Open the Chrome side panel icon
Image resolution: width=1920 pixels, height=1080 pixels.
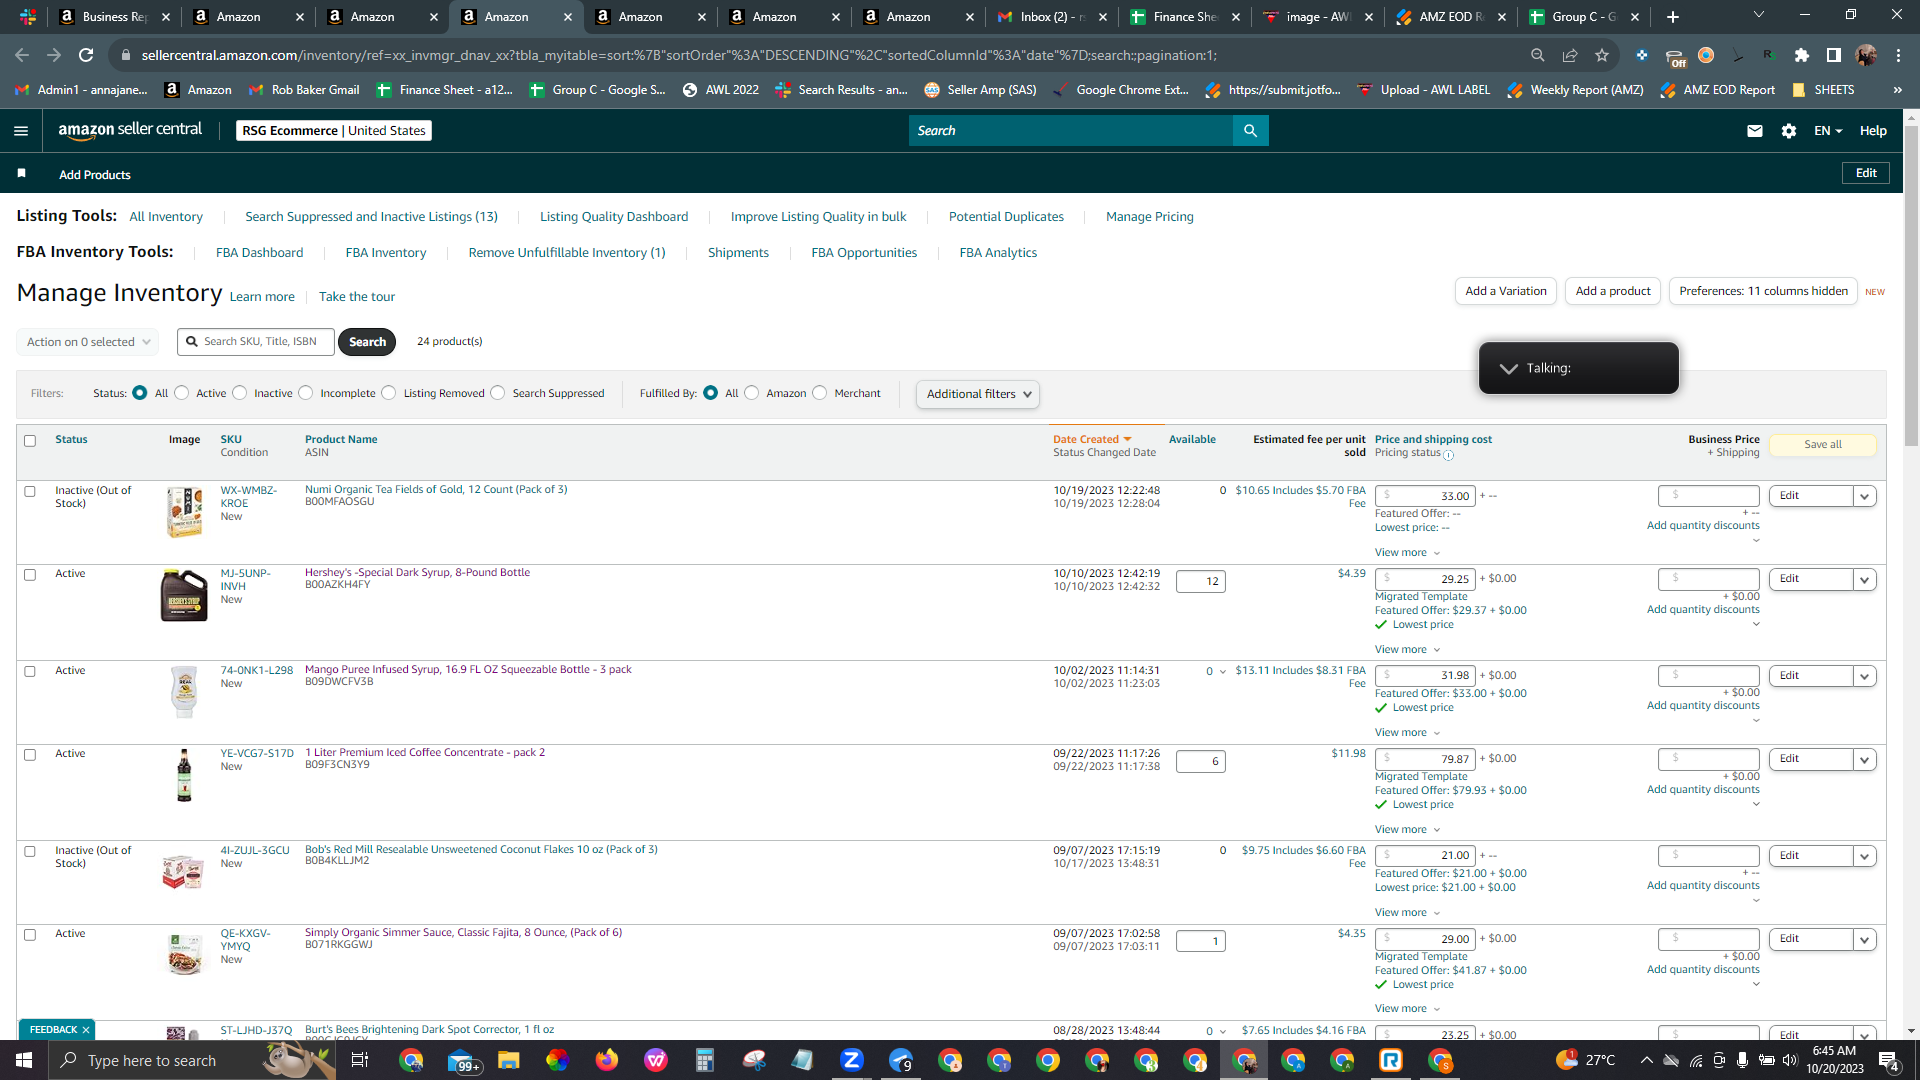point(1834,55)
